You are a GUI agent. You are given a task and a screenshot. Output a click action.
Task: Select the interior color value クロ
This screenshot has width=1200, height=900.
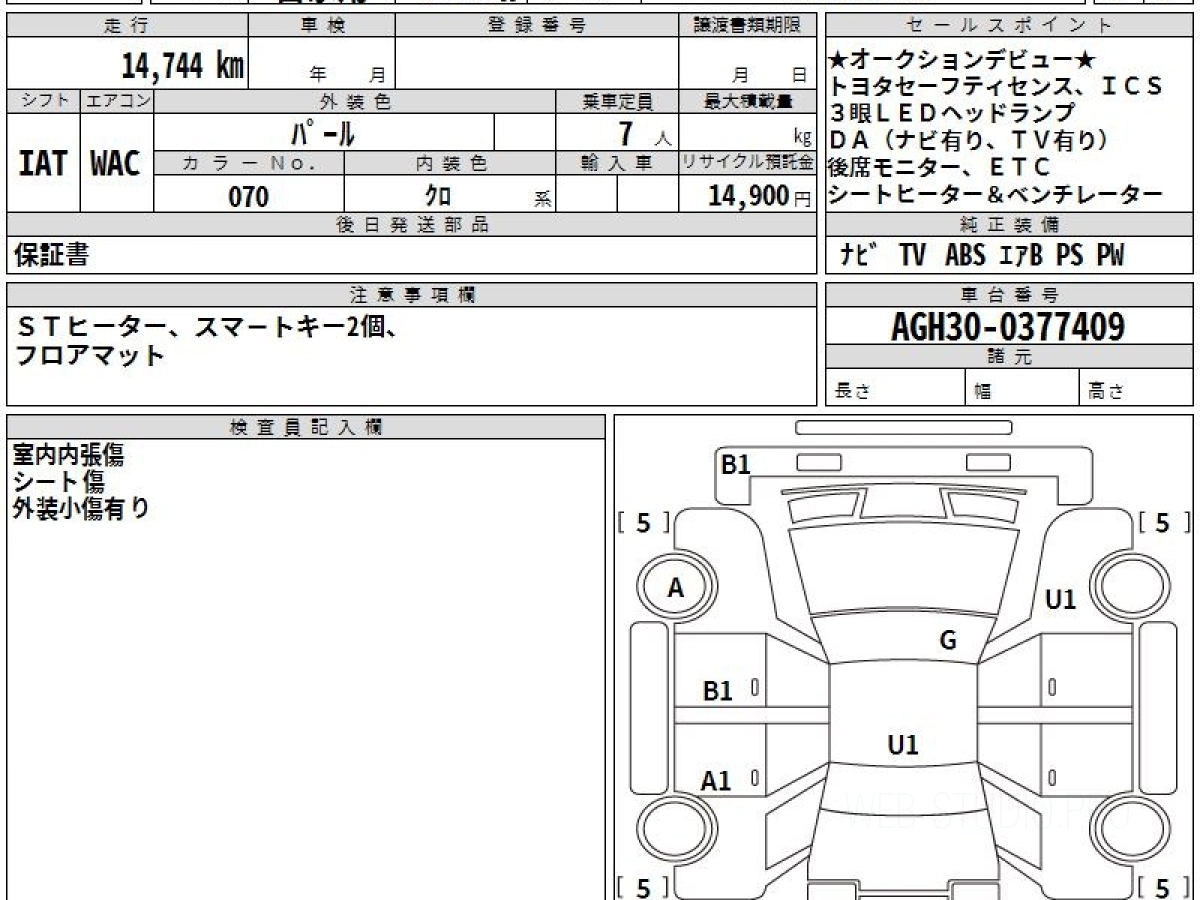click(x=438, y=196)
